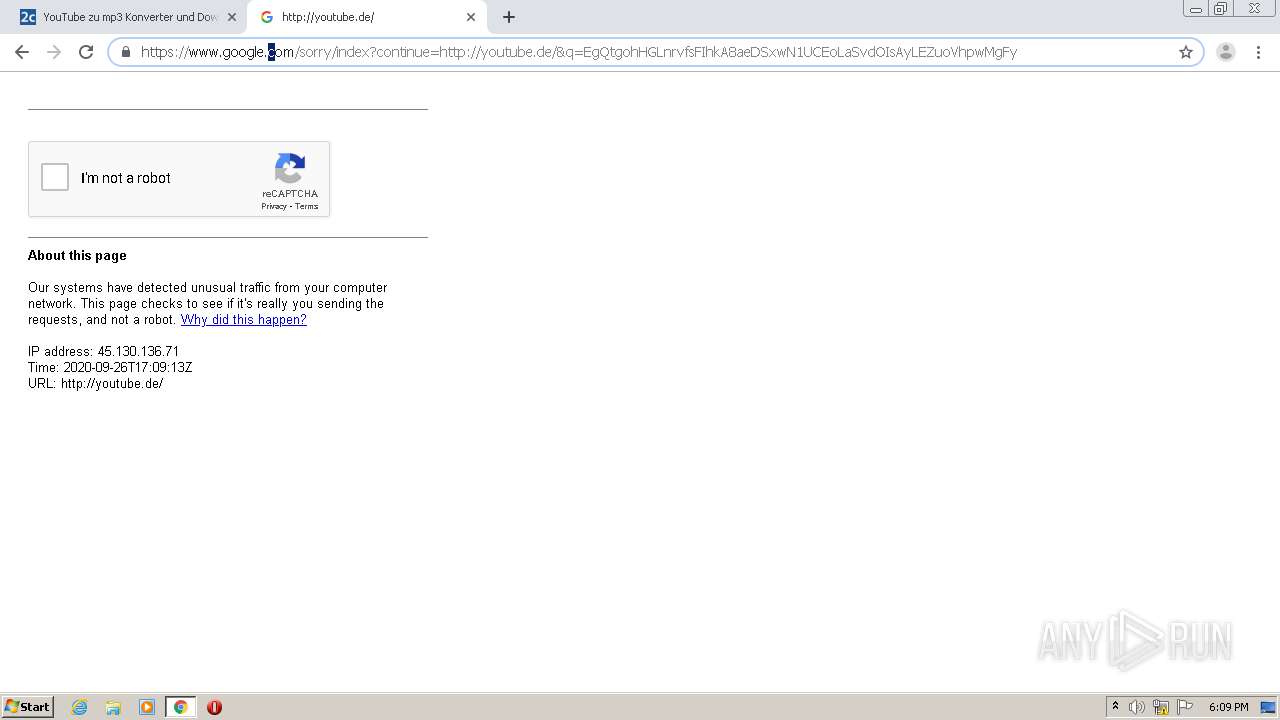Click the Show desktop button in tray
The width and height of the screenshot is (1280, 720).
(x=1269, y=707)
